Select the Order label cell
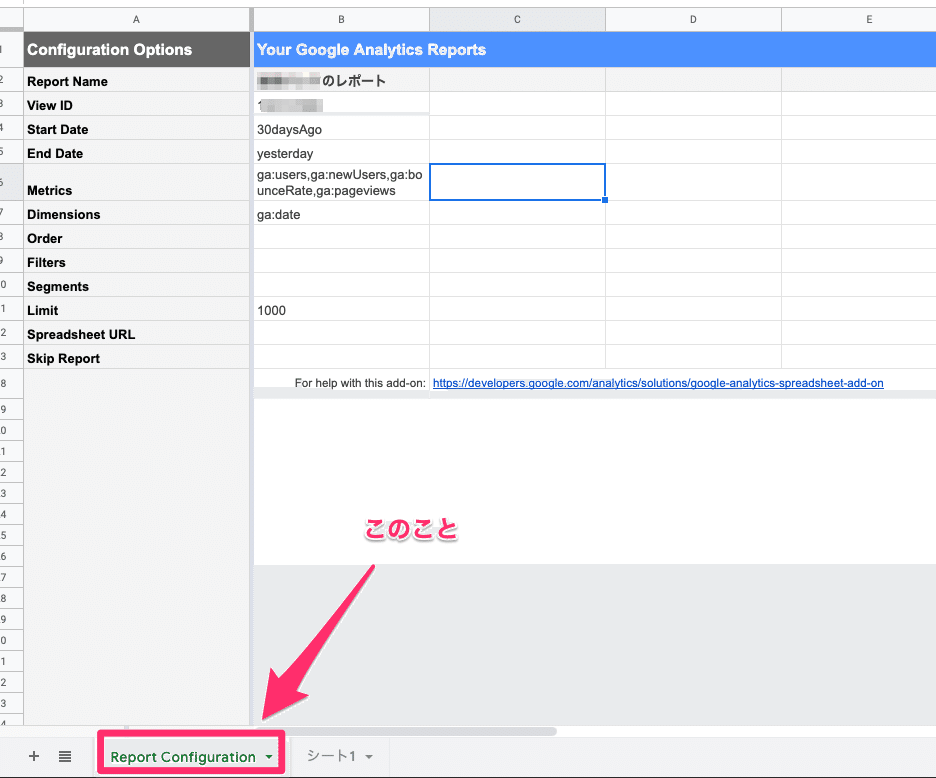The width and height of the screenshot is (936, 778). pyautogui.click(x=137, y=237)
